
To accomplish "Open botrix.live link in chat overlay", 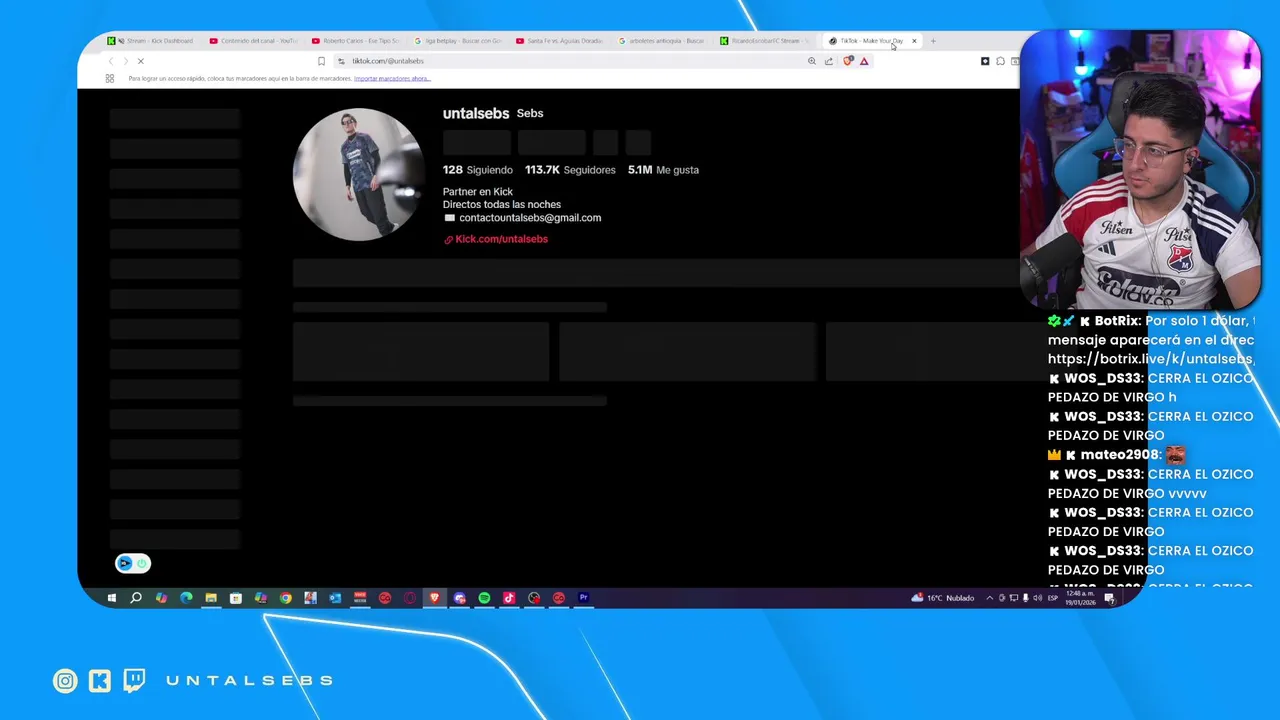I will click(x=1150, y=359).
